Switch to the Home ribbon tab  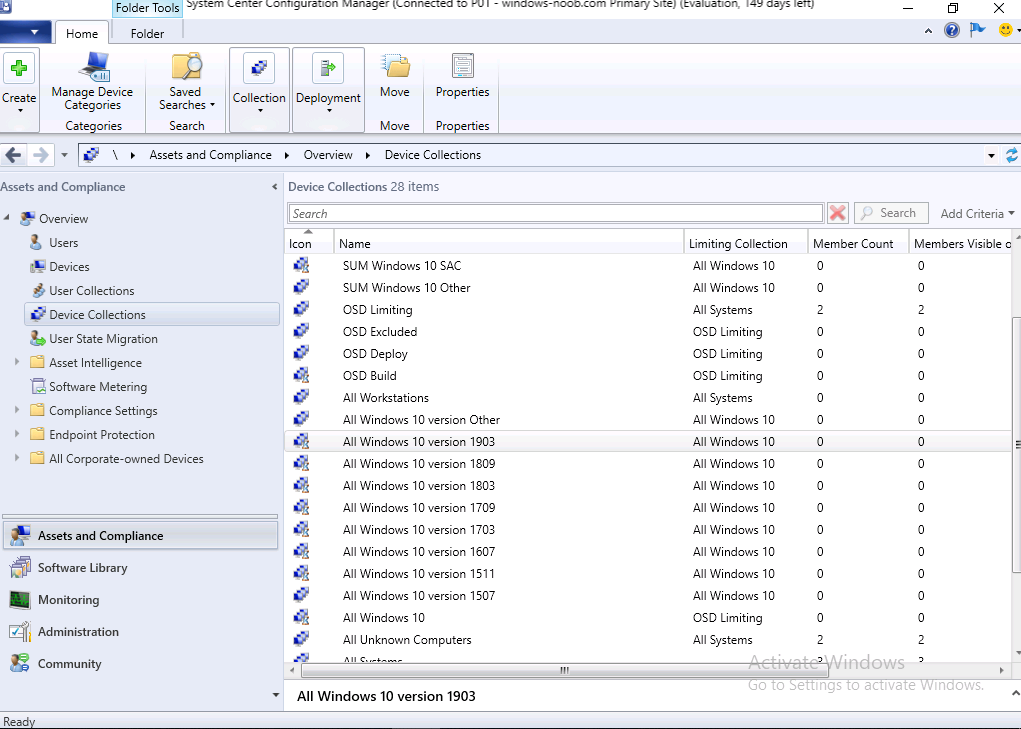click(82, 33)
